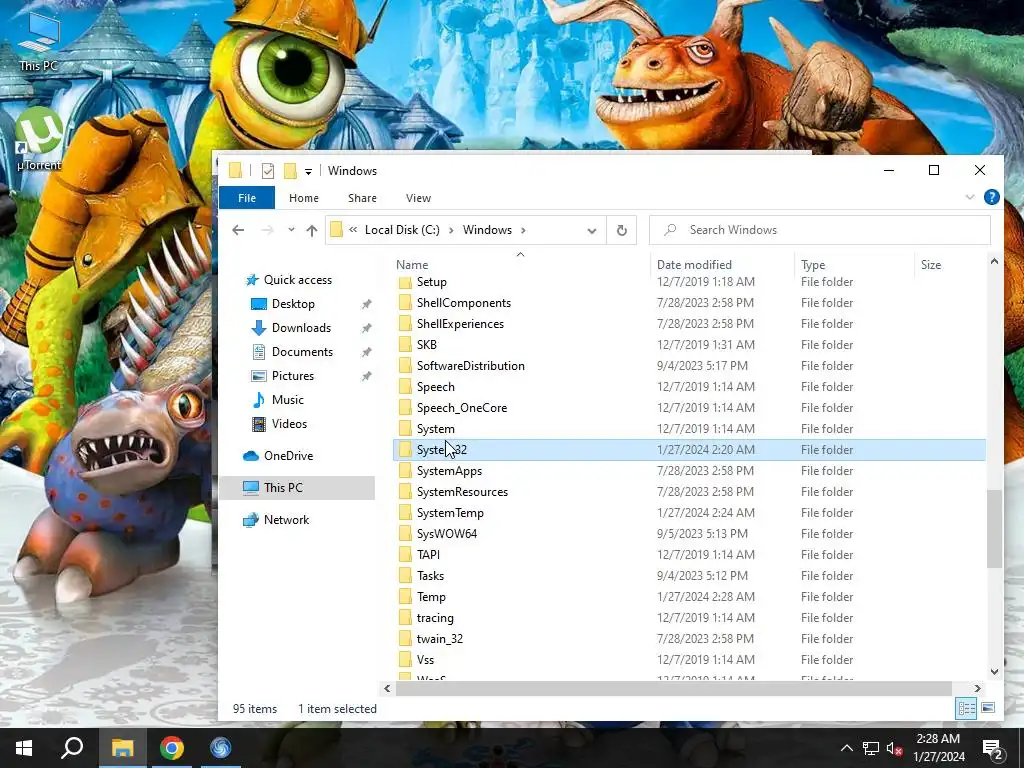Unpin Desktop using its pin icon
Screen dimensions: 1024x768
pos(366,304)
